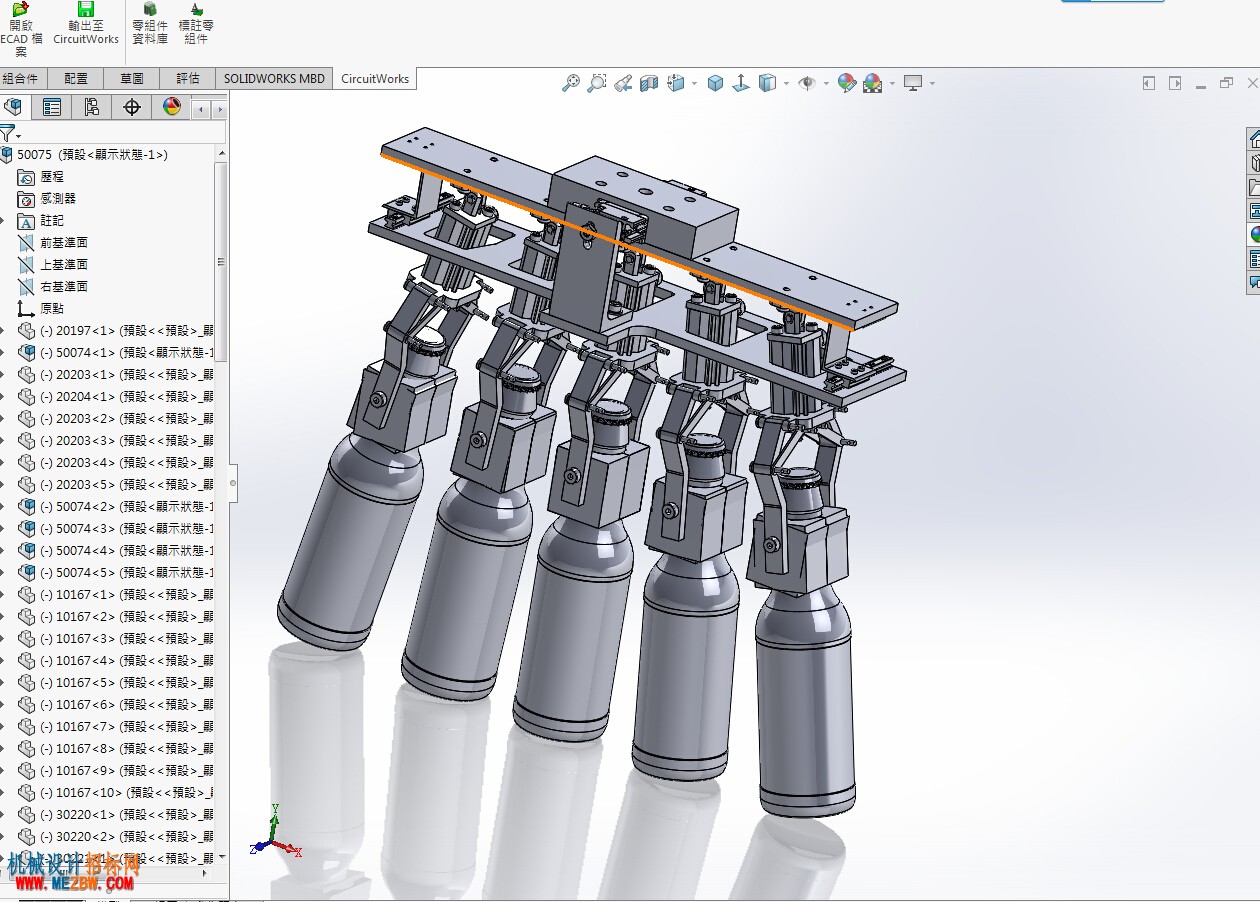Click the Normal To axis icon

[x=741, y=83]
